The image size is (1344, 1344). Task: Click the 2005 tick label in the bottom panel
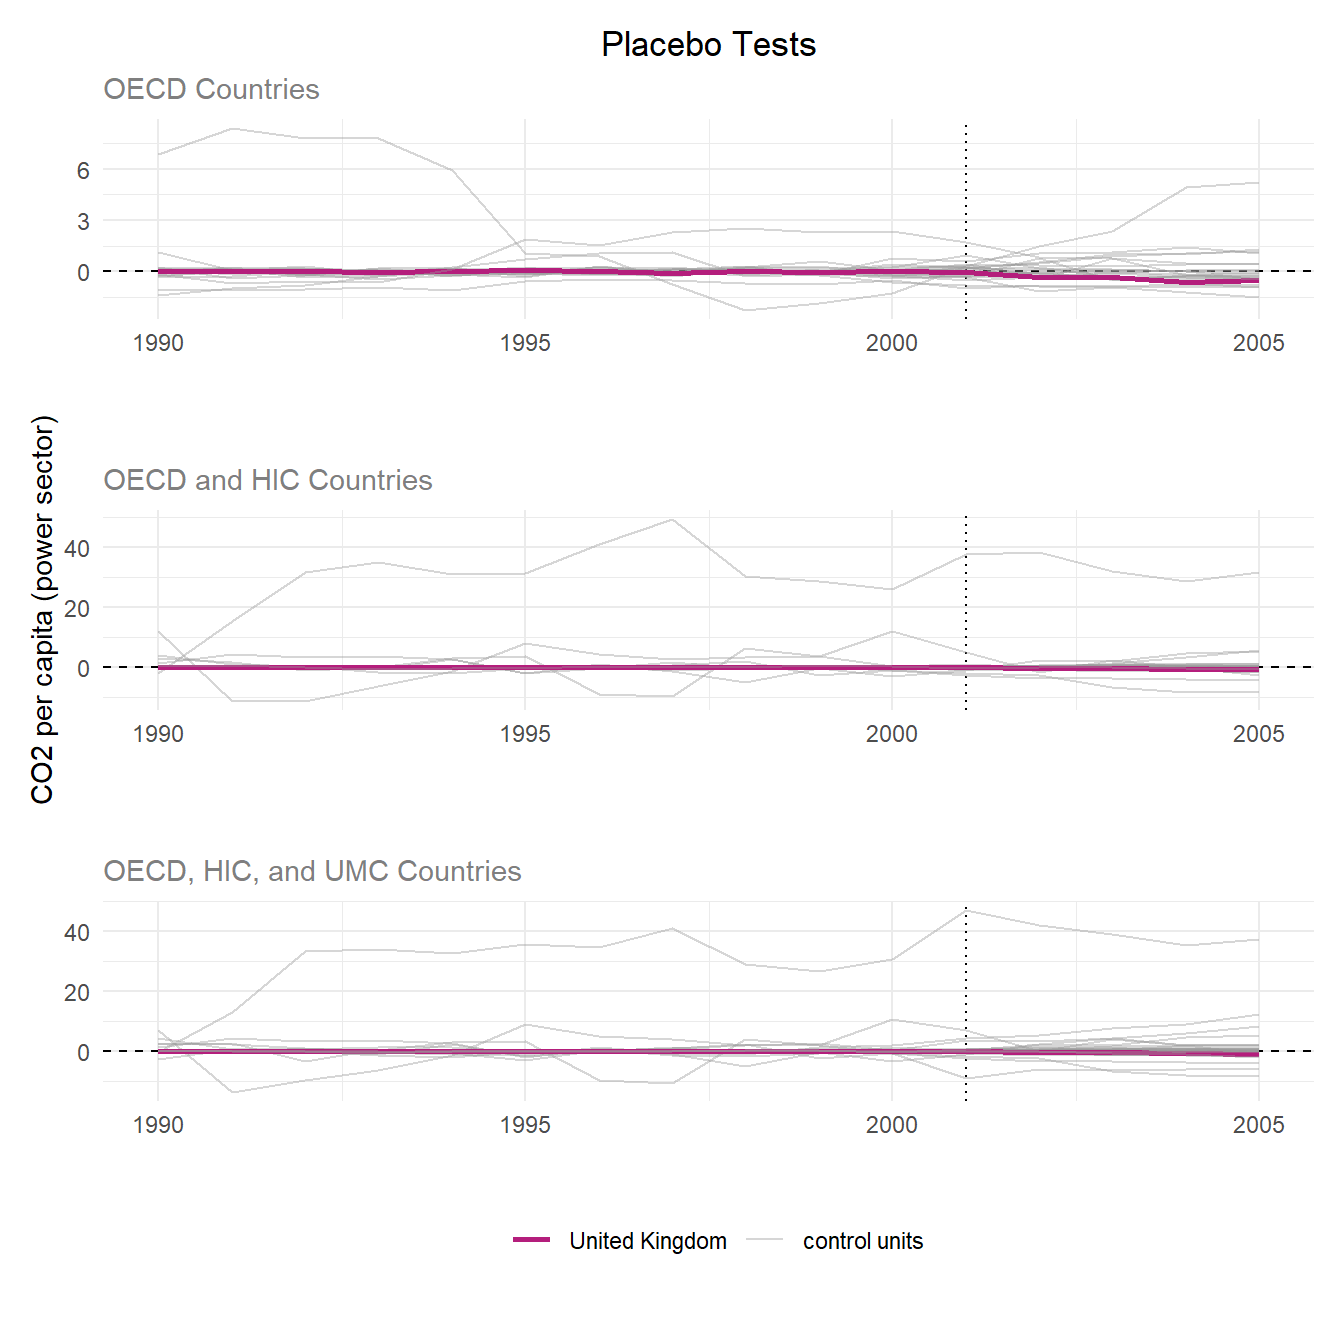(x=1258, y=1125)
